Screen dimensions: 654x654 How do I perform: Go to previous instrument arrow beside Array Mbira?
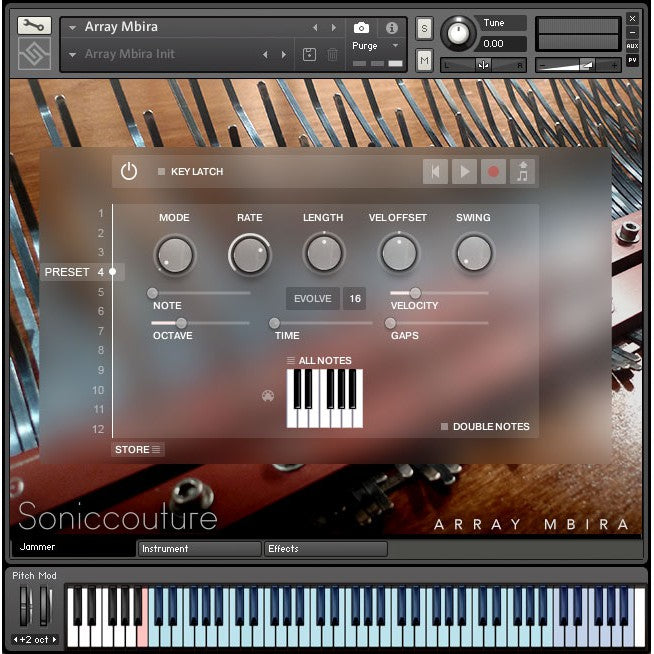(x=315, y=28)
